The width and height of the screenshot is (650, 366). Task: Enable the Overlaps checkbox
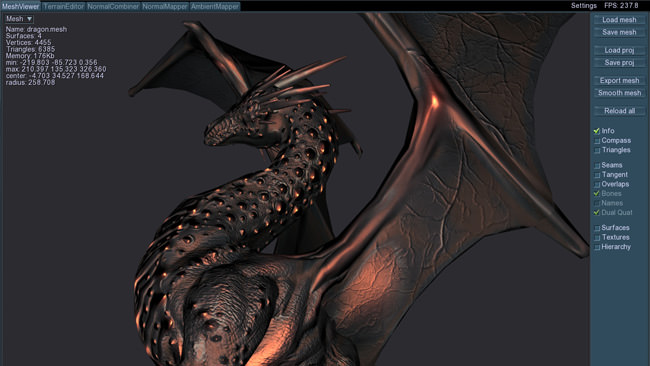click(x=597, y=184)
